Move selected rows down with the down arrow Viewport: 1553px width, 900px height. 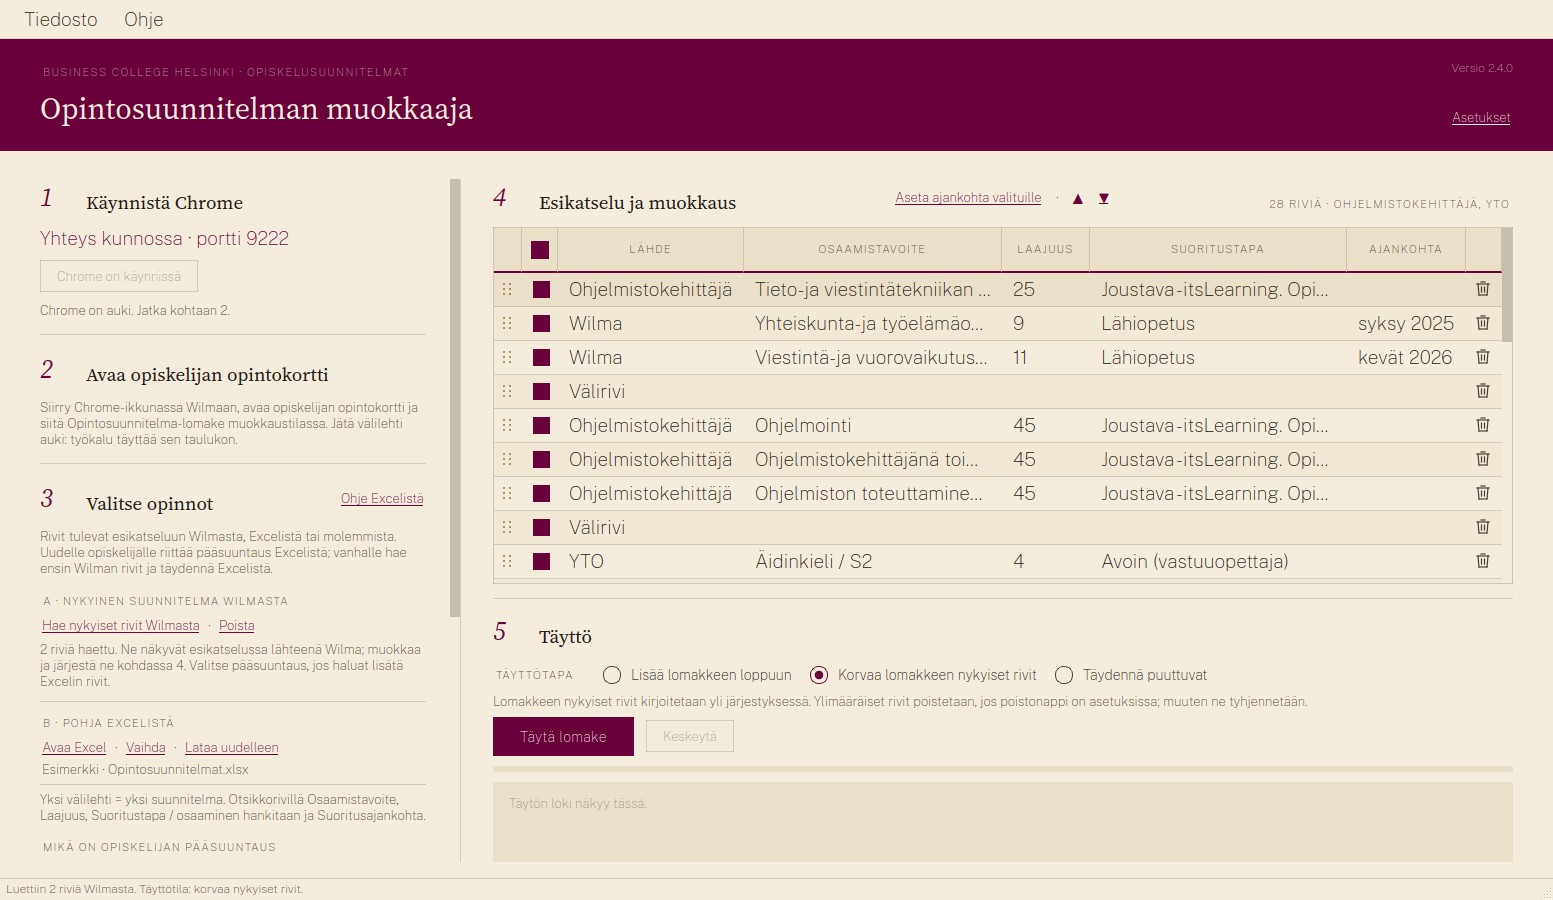(x=1104, y=199)
